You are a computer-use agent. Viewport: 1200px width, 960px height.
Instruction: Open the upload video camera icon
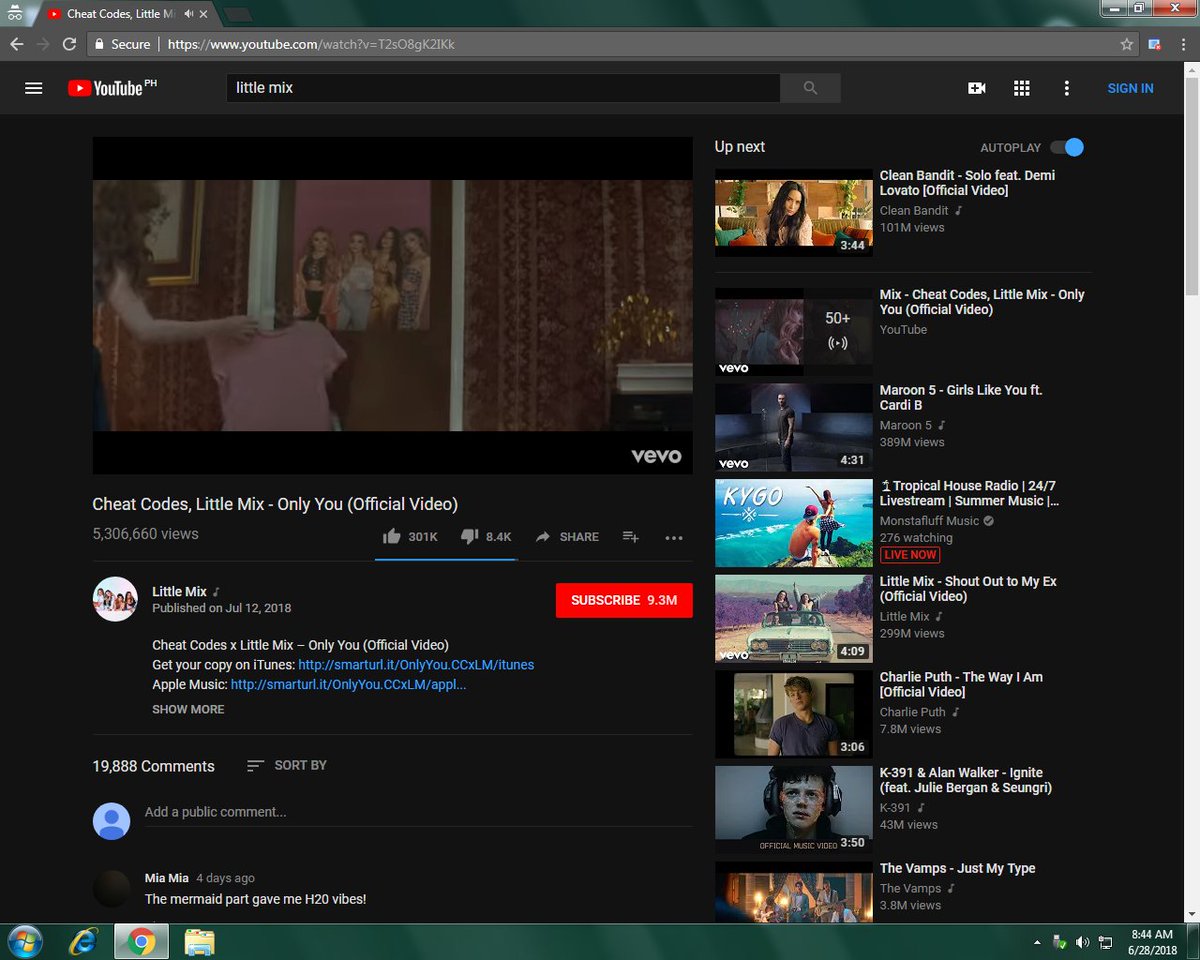click(x=977, y=88)
